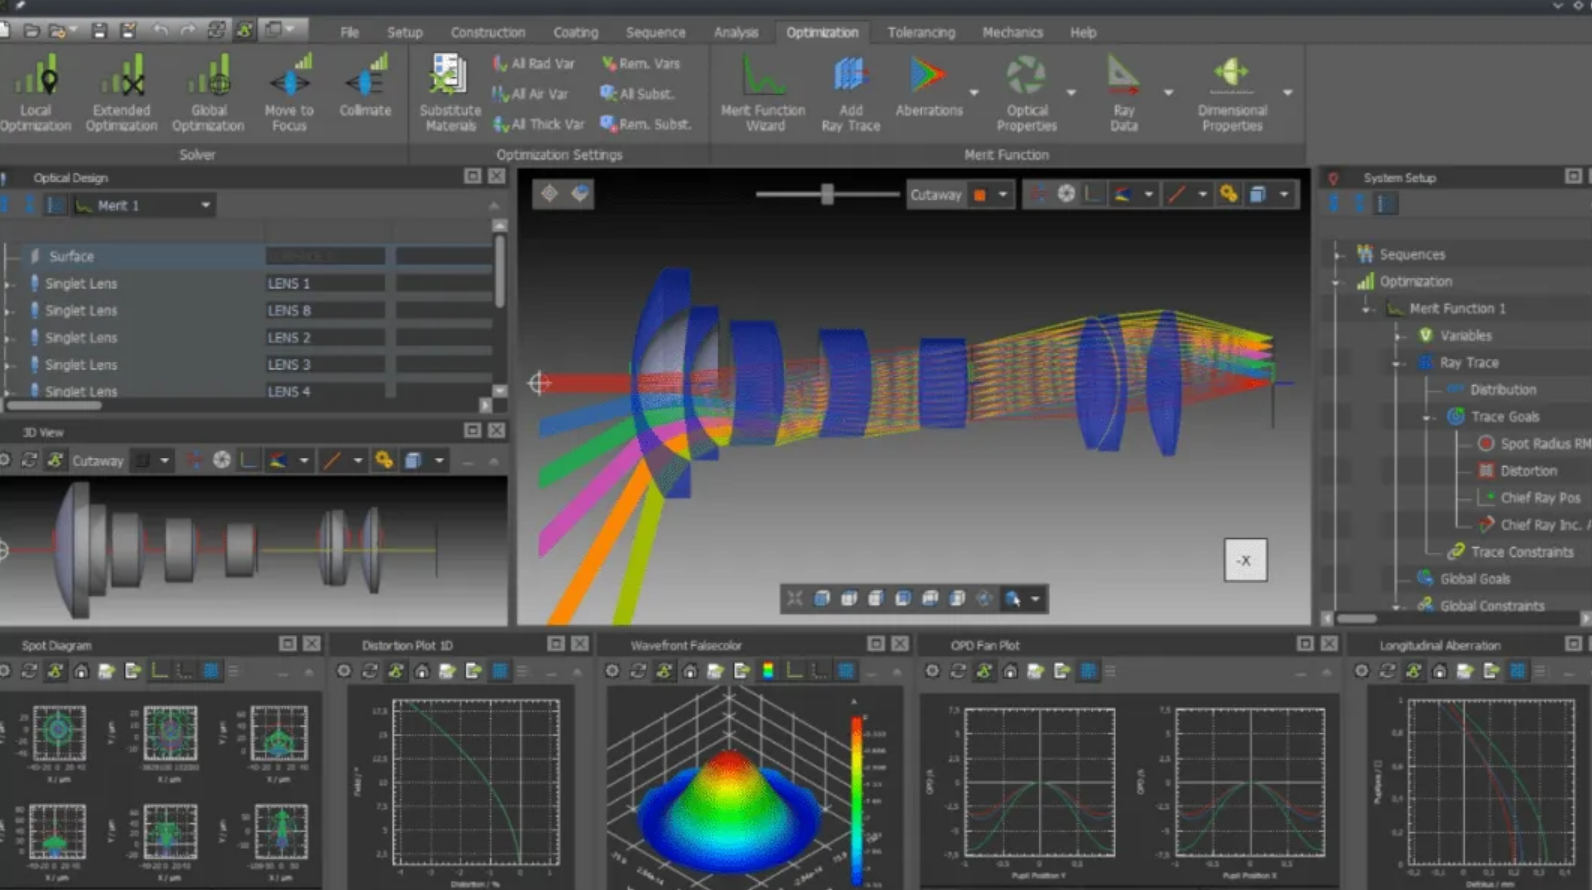Viewport: 1592px width, 890px height.
Task: Open the Cutaway mode dropdown in main 3D view
Action: 1003,195
